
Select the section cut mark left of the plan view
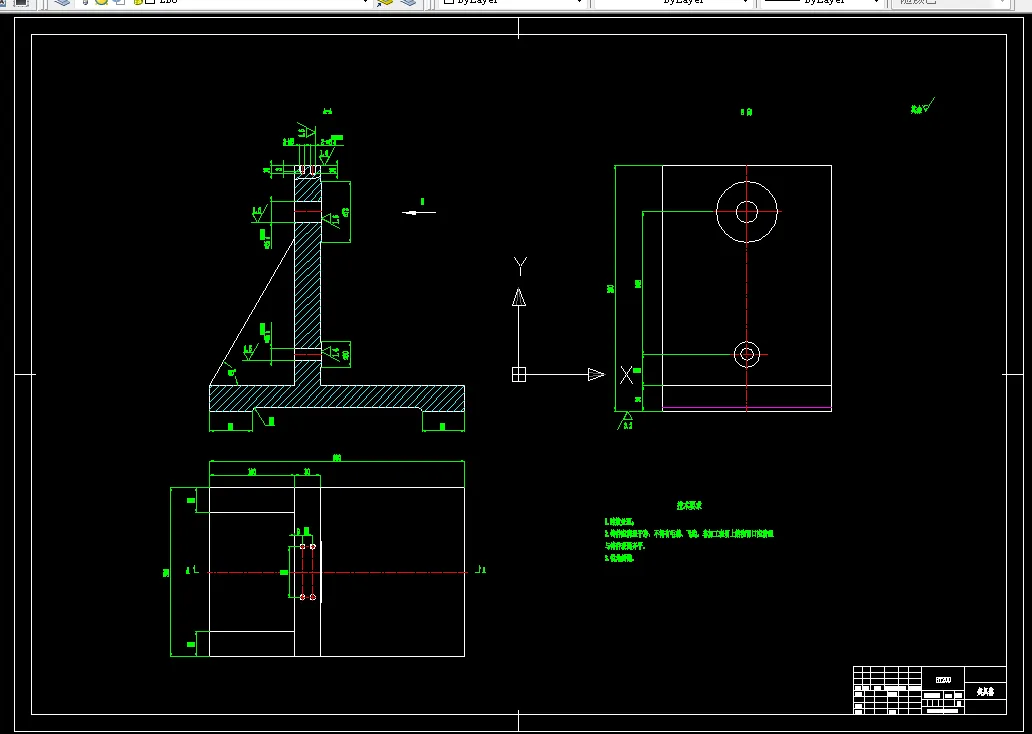tap(192, 570)
